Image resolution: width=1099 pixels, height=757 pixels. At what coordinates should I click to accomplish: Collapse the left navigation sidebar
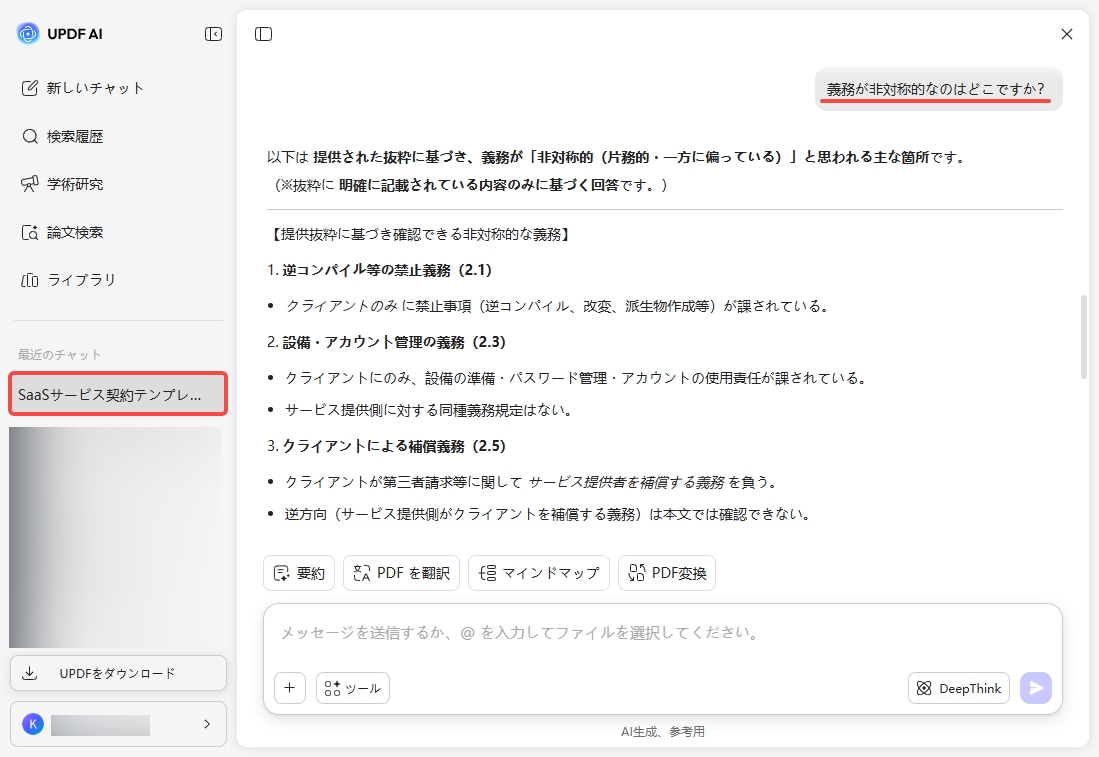coord(213,33)
